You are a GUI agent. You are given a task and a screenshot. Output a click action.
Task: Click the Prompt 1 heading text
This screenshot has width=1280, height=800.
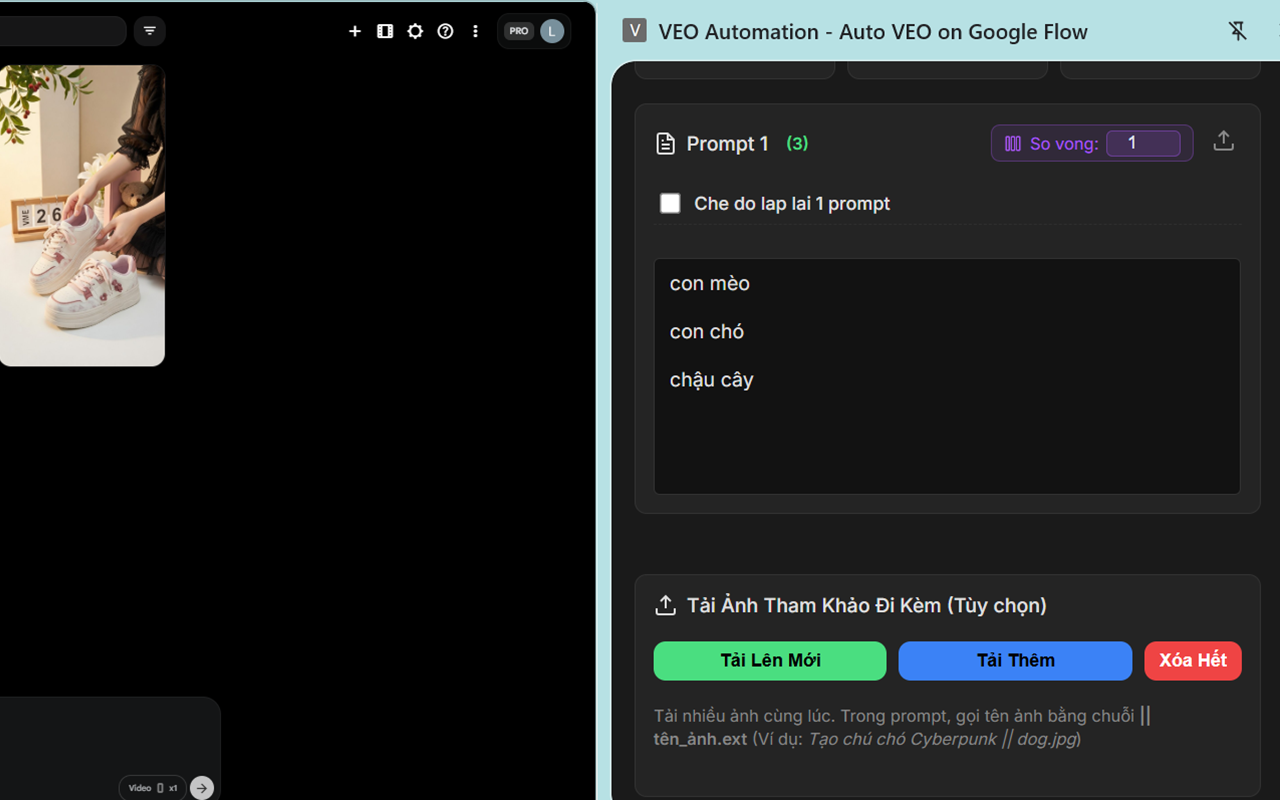[x=728, y=144]
